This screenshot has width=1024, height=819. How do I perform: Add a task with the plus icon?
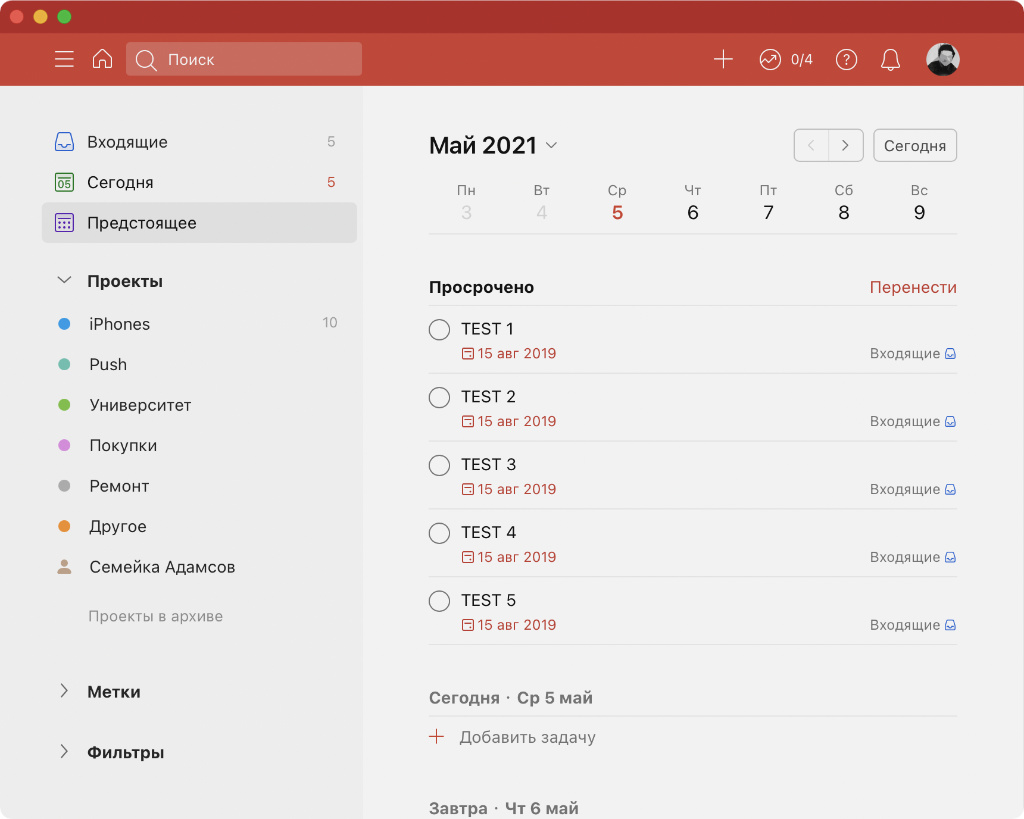723,59
